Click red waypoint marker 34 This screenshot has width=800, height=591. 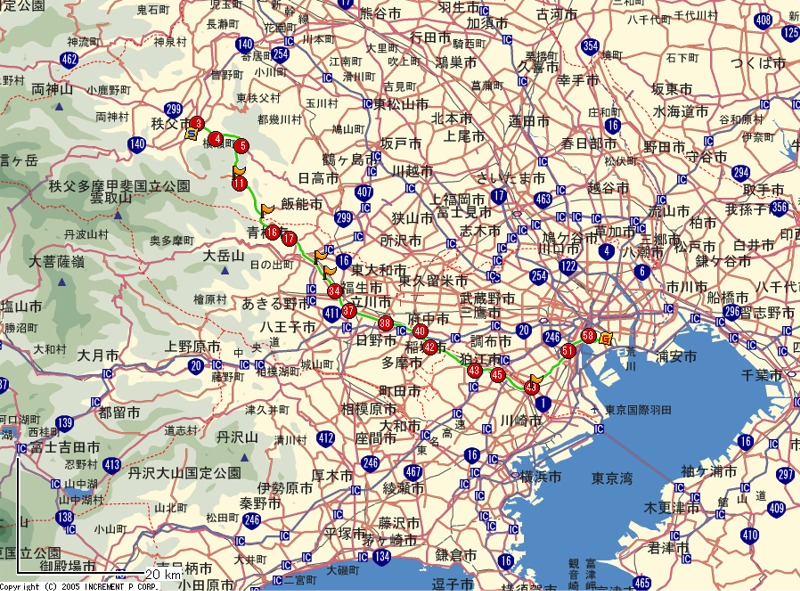coord(335,291)
